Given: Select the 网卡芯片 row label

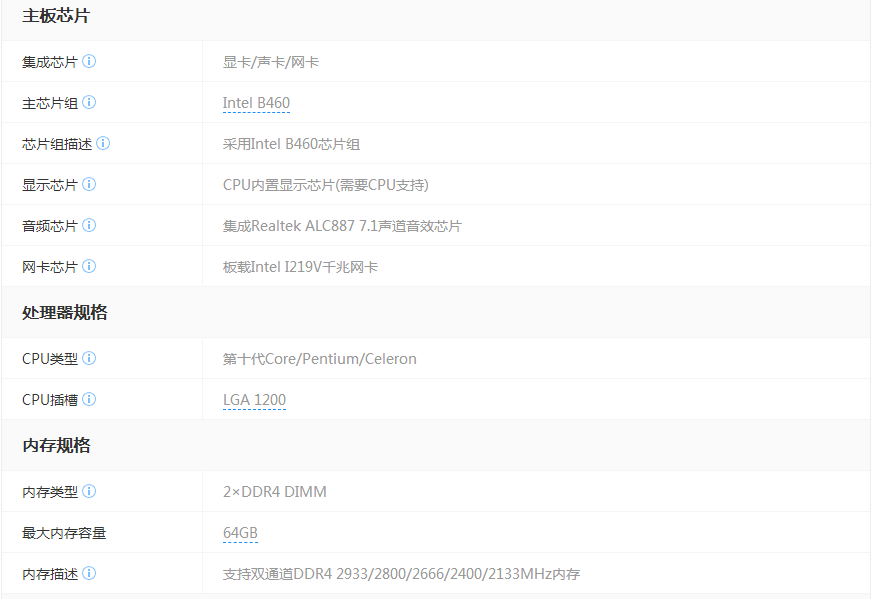Looking at the screenshot, I should click(50, 267).
